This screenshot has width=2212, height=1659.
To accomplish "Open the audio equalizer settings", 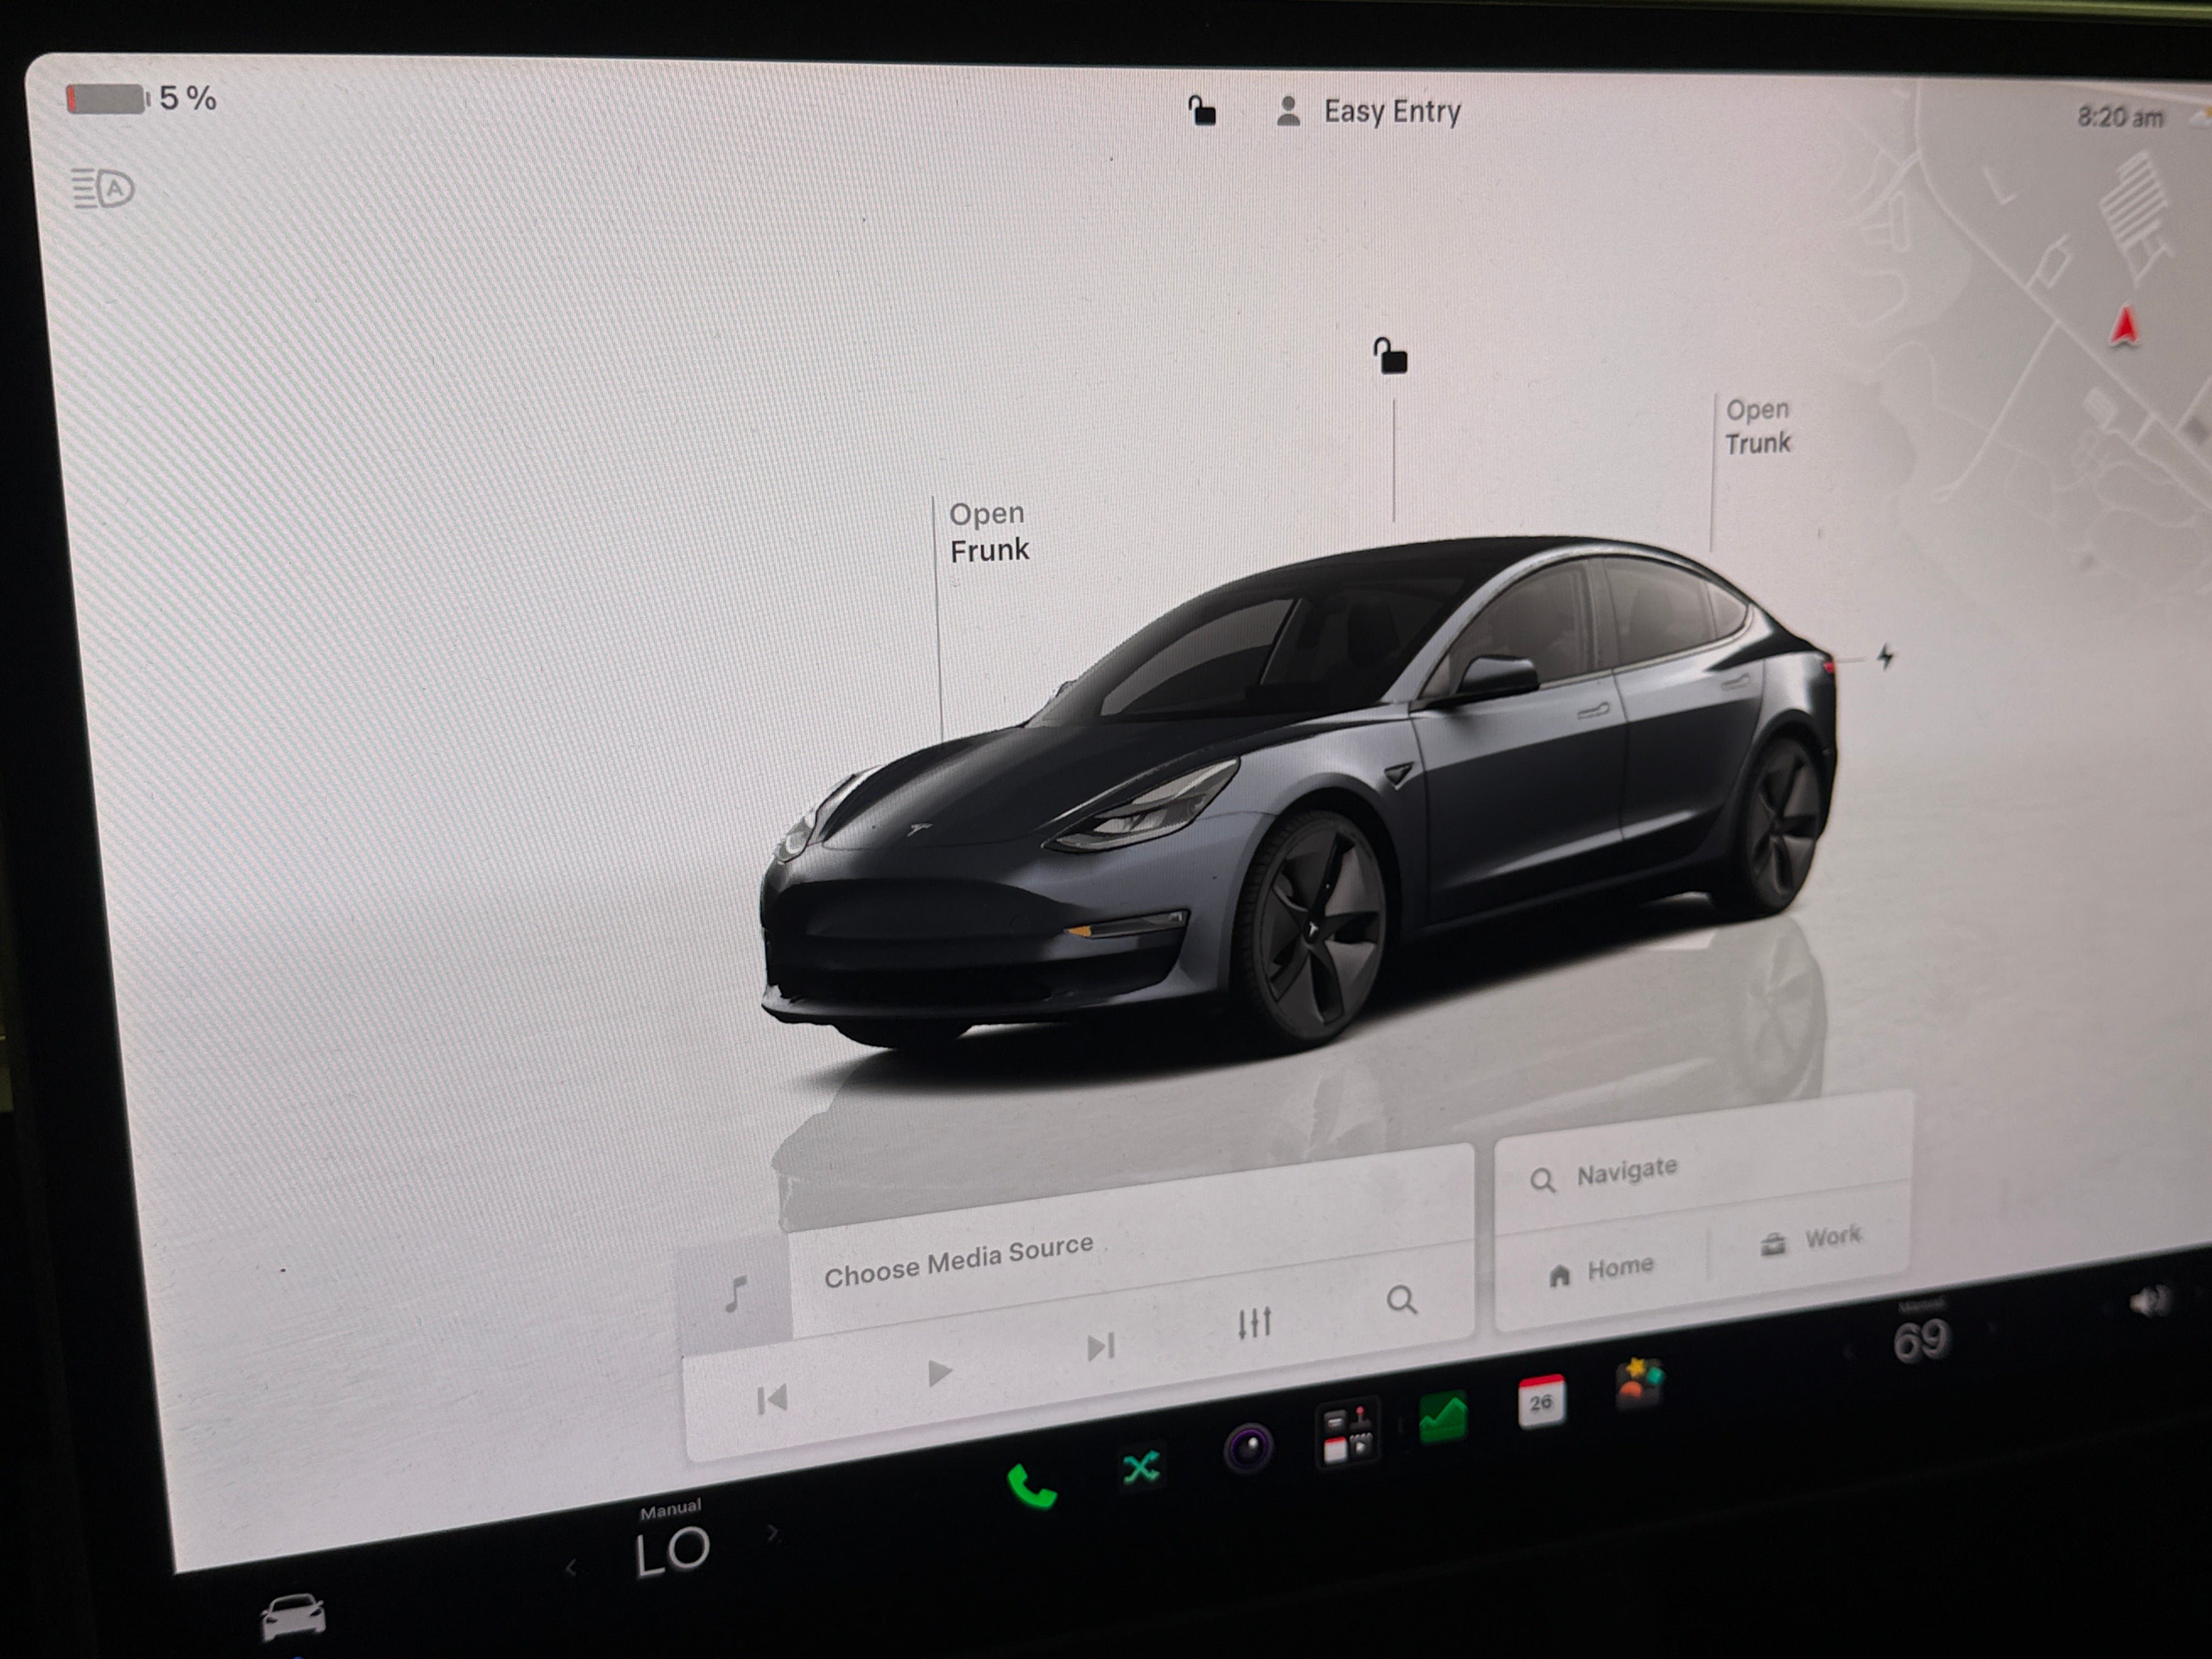I will 1254,1323.
